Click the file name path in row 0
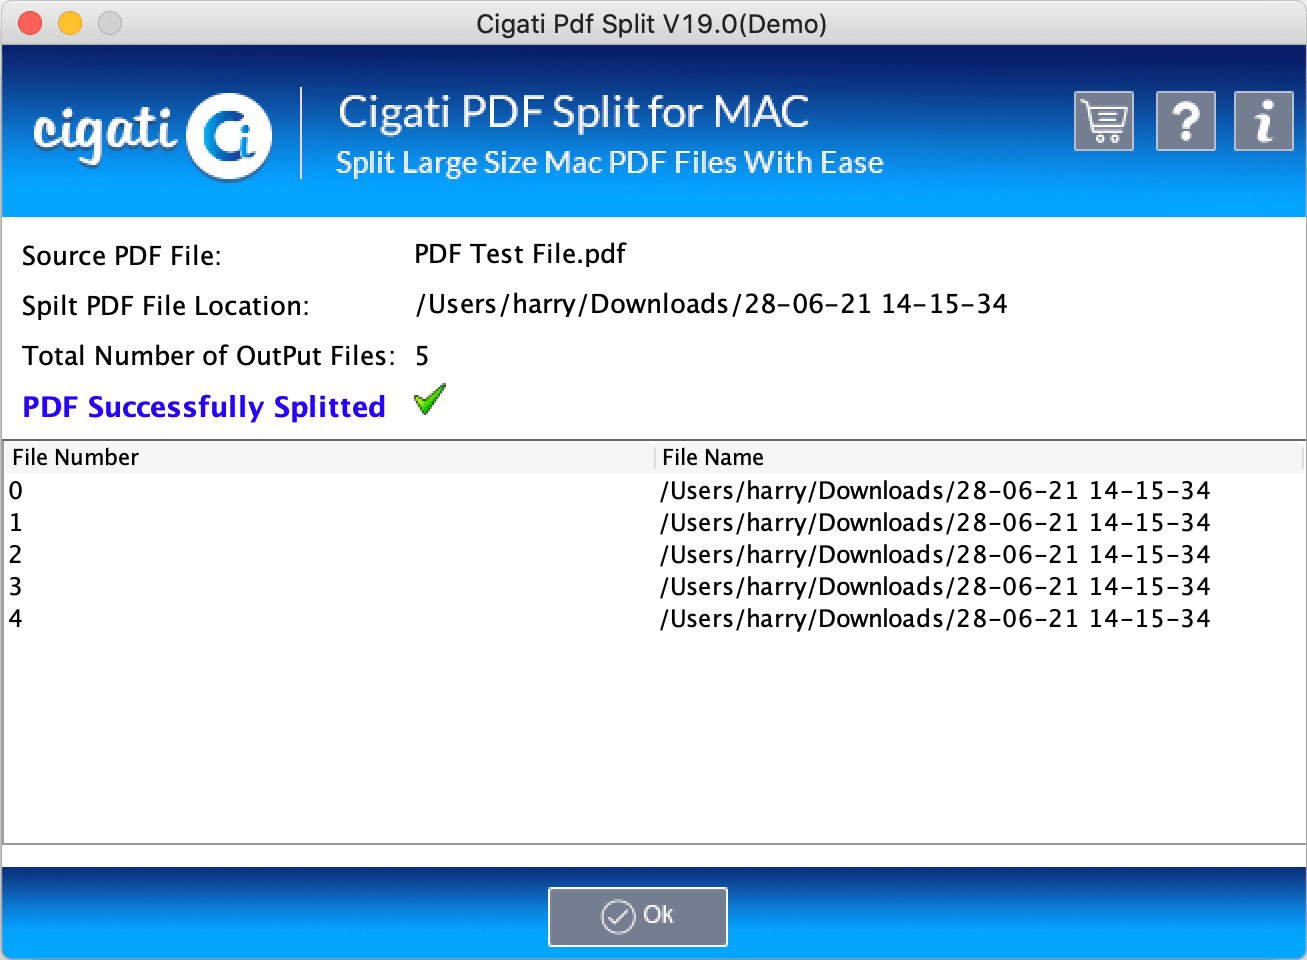Viewport: 1307px width, 960px height. click(935, 491)
